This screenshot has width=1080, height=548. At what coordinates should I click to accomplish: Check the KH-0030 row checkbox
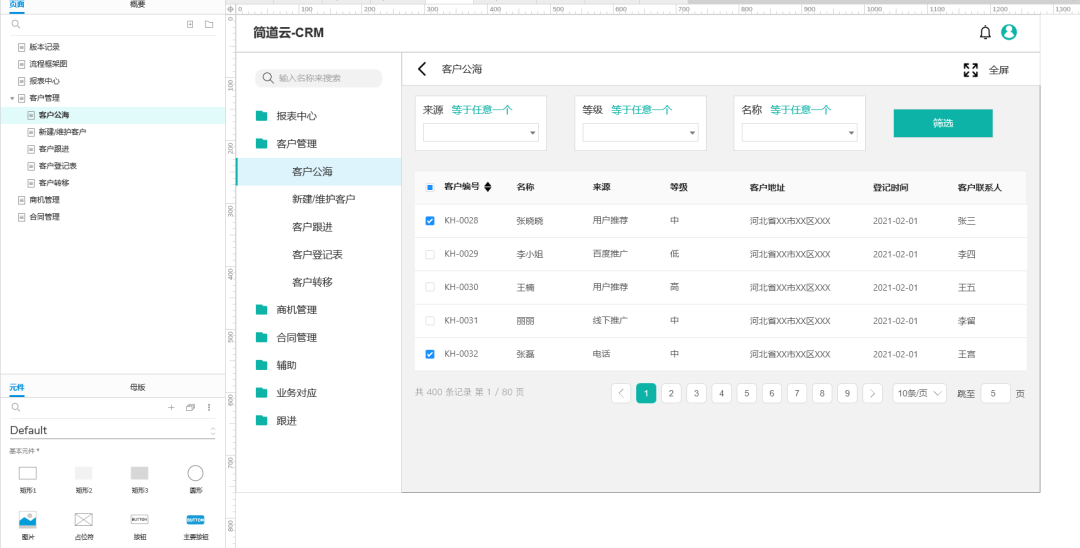click(x=430, y=288)
